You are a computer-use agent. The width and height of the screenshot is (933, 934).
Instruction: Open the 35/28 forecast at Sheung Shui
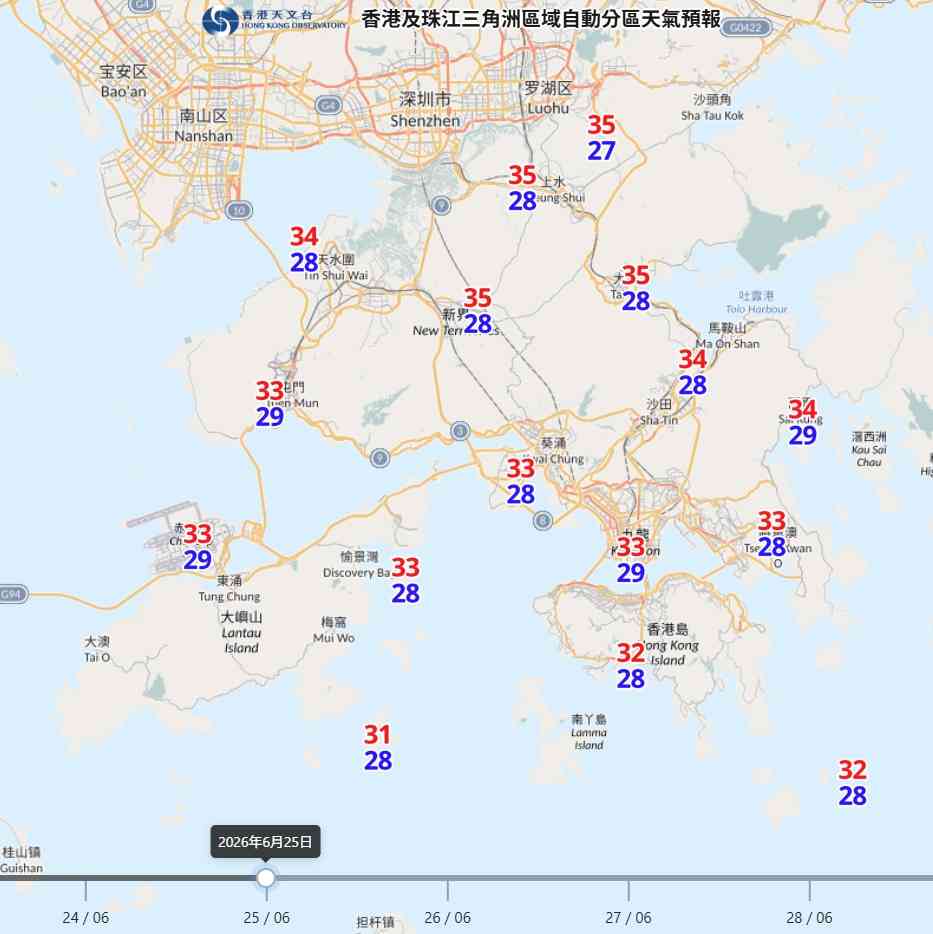(522, 188)
